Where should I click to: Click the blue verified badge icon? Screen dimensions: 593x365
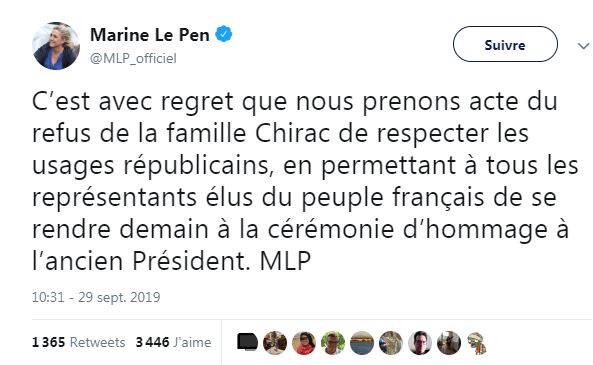click(x=224, y=34)
